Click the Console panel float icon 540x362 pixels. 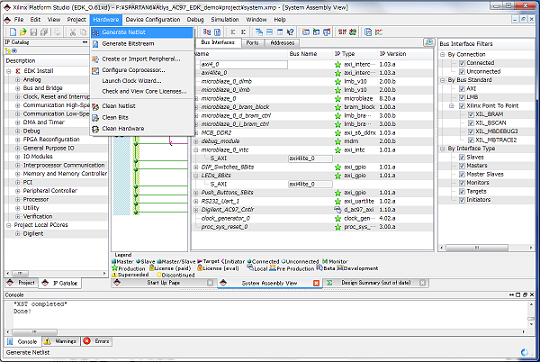(x=525, y=295)
